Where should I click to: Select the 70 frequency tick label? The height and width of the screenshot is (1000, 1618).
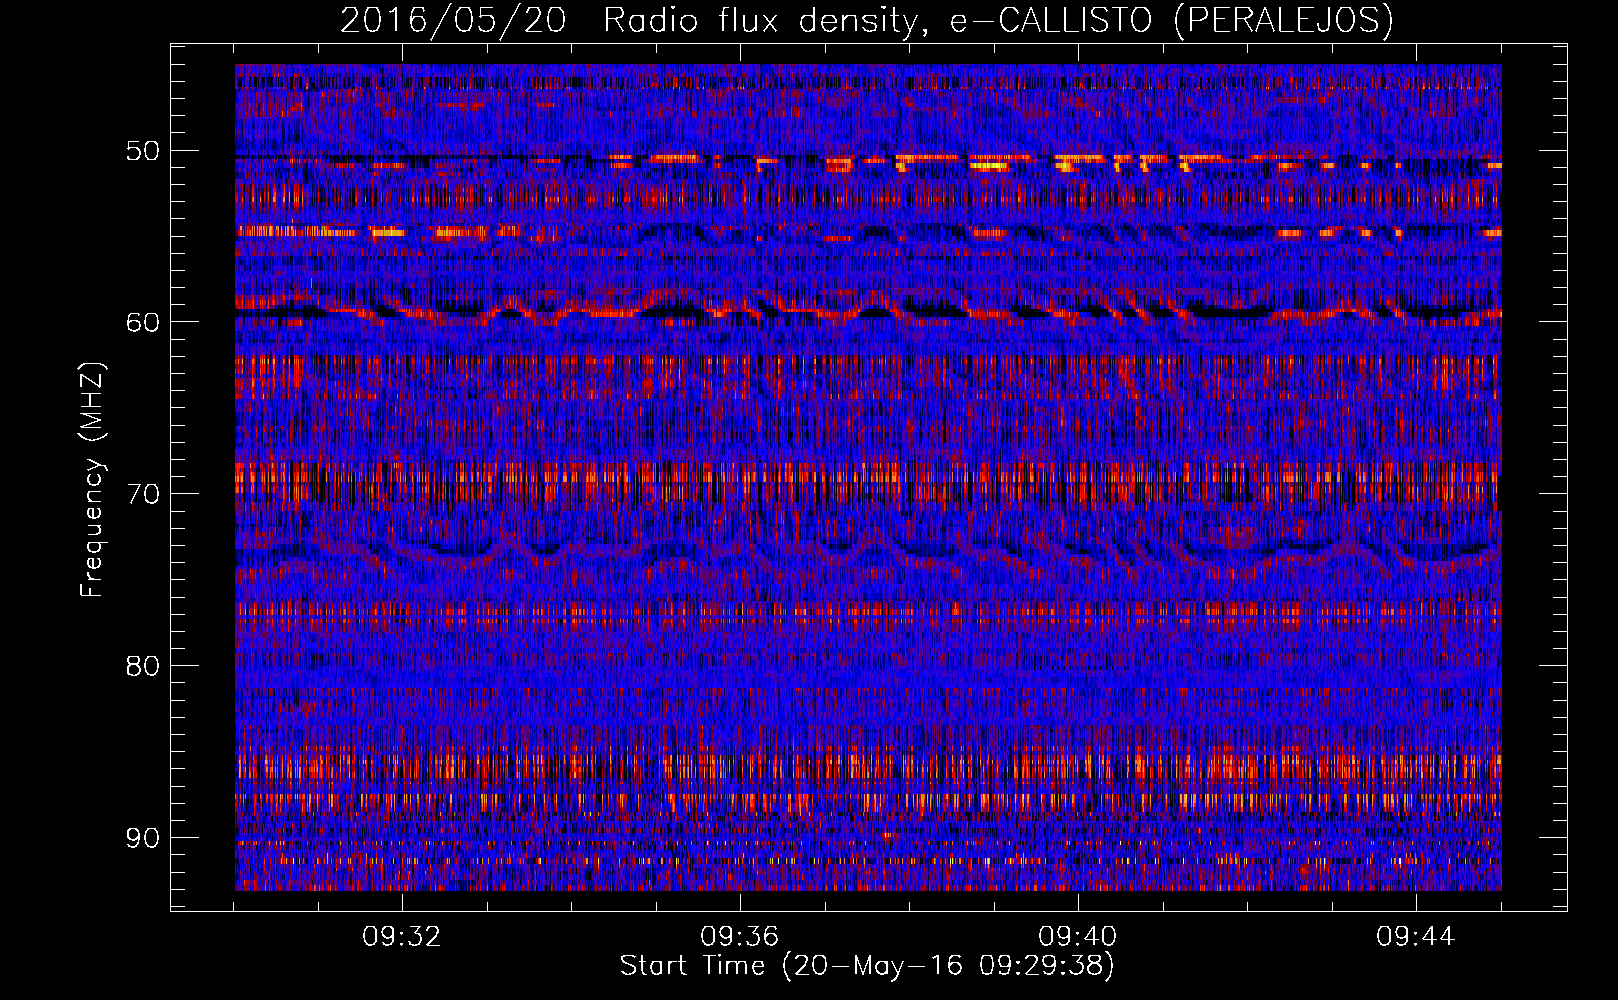[142, 494]
